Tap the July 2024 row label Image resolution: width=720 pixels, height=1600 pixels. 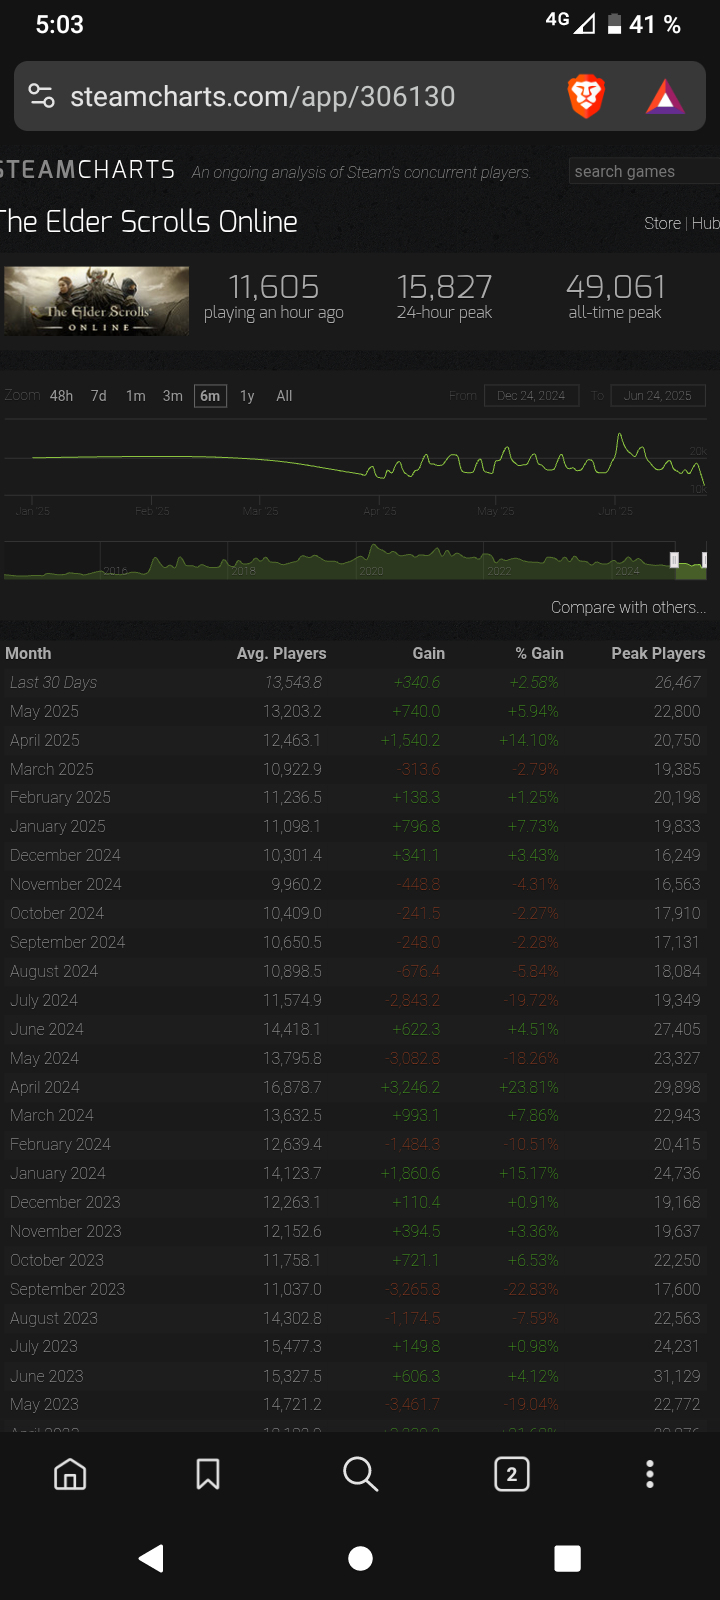(x=44, y=1000)
